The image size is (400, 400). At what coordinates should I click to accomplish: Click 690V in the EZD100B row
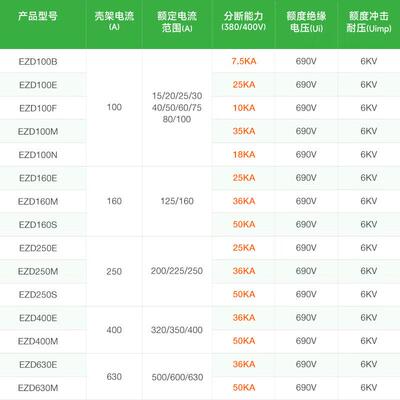(306, 61)
